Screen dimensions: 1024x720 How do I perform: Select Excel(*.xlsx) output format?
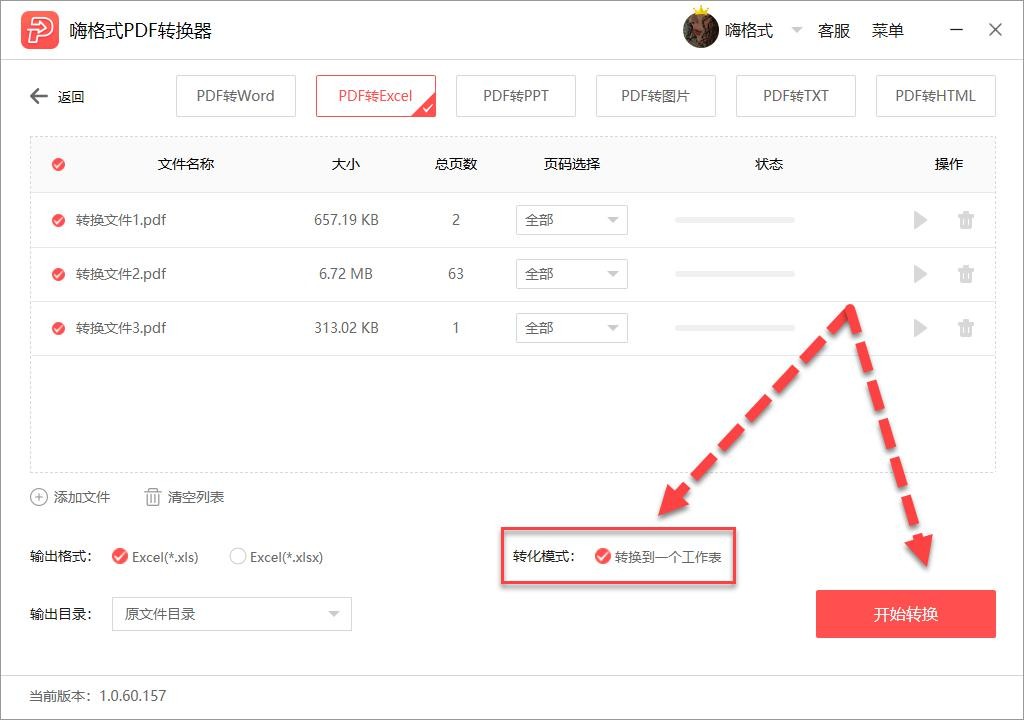pos(238,557)
